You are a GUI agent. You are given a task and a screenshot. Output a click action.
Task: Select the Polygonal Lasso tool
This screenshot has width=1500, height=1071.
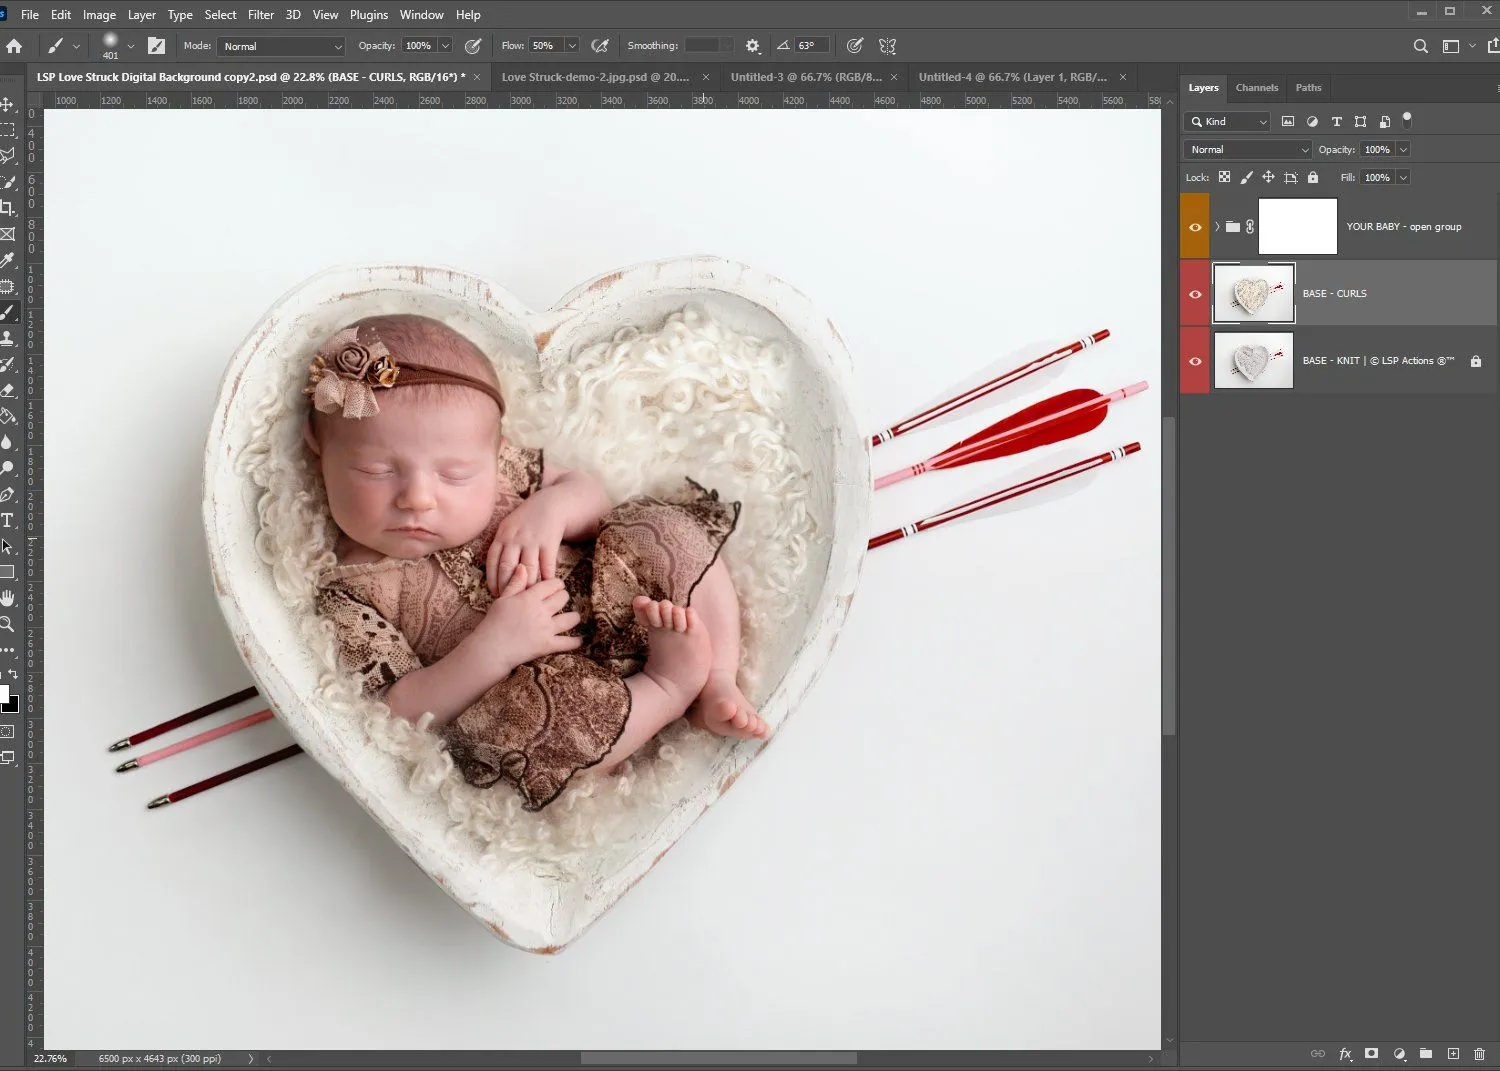pos(7,156)
